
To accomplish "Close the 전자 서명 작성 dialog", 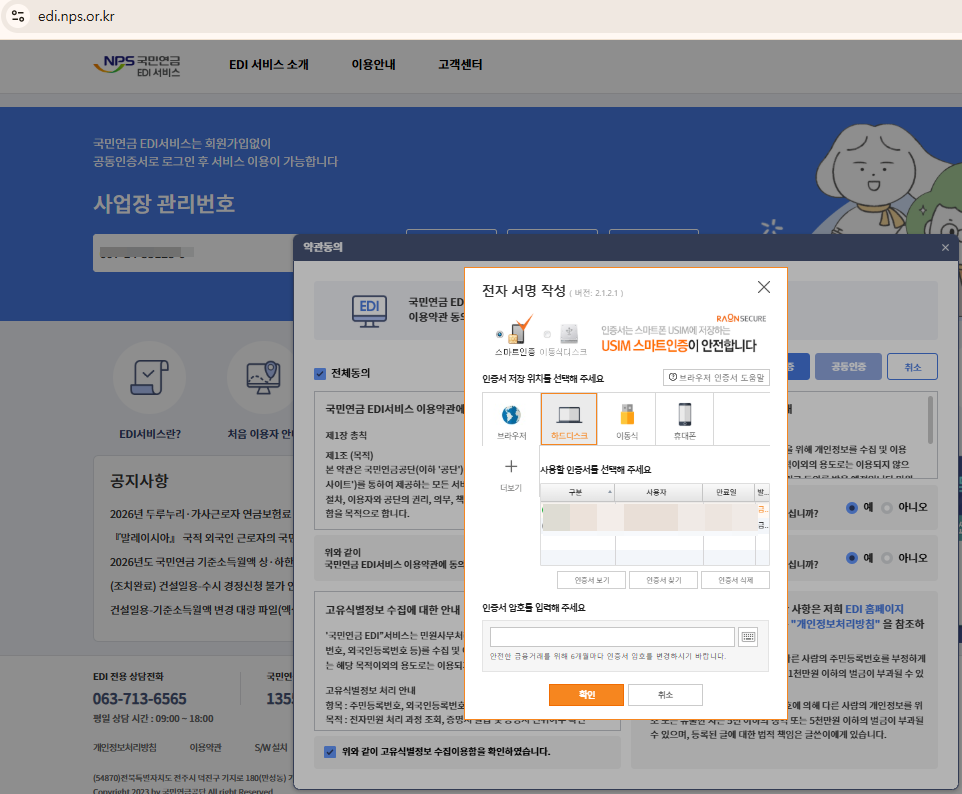I will pyautogui.click(x=763, y=287).
